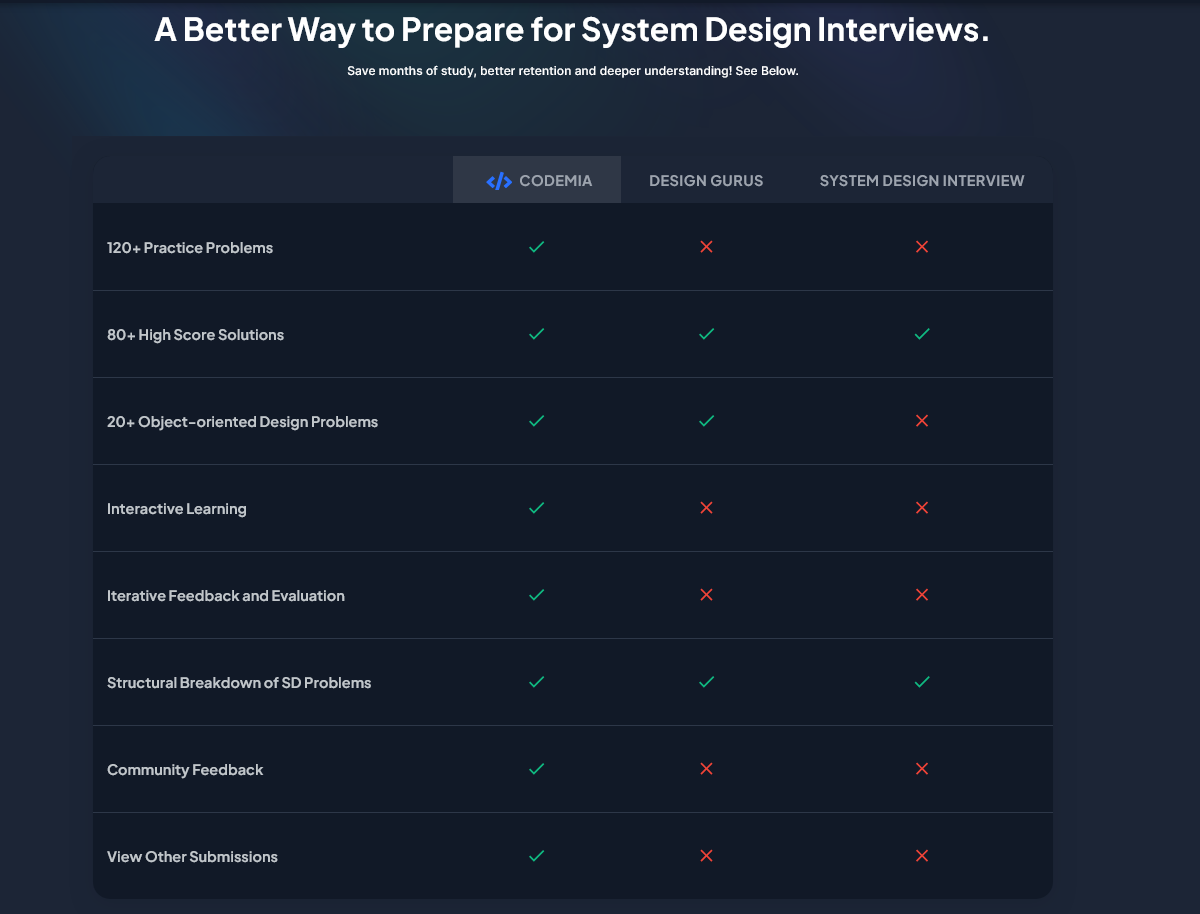Image resolution: width=1200 pixels, height=914 pixels.
Task: Click the red X for System Design Interview on Object-oriented Design Problems
Action: [921, 421]
